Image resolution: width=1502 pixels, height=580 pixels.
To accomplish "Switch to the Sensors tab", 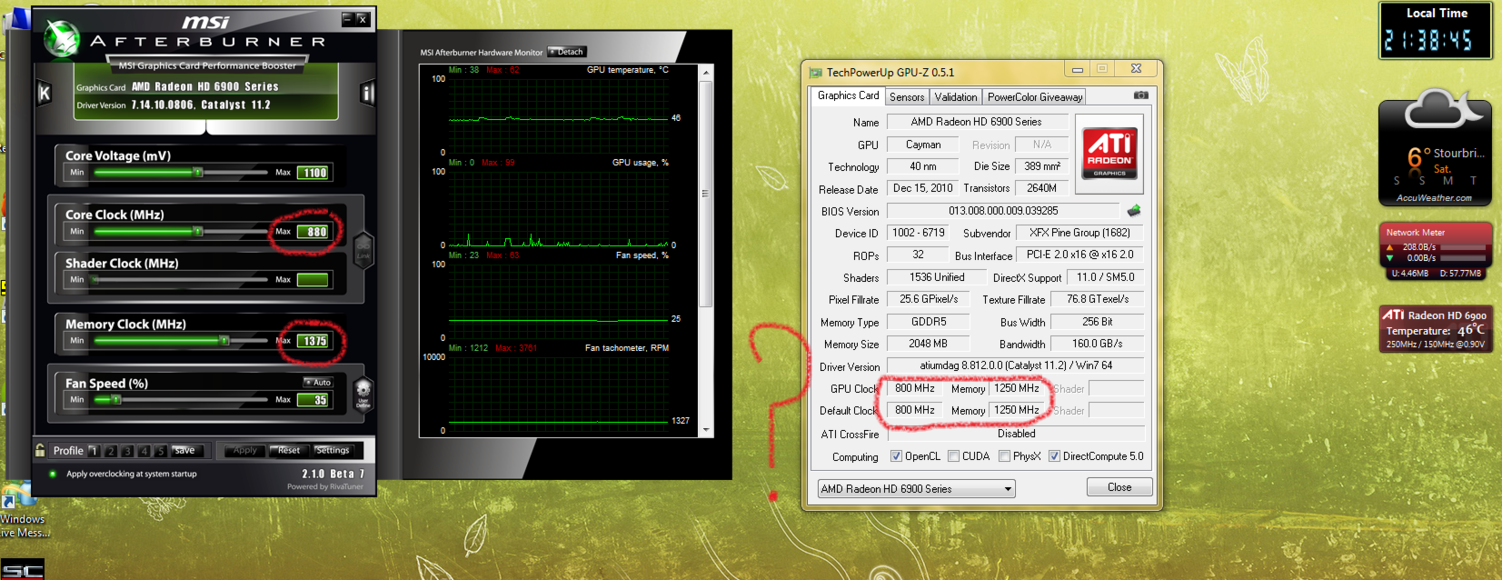I will tap(906, 97).
